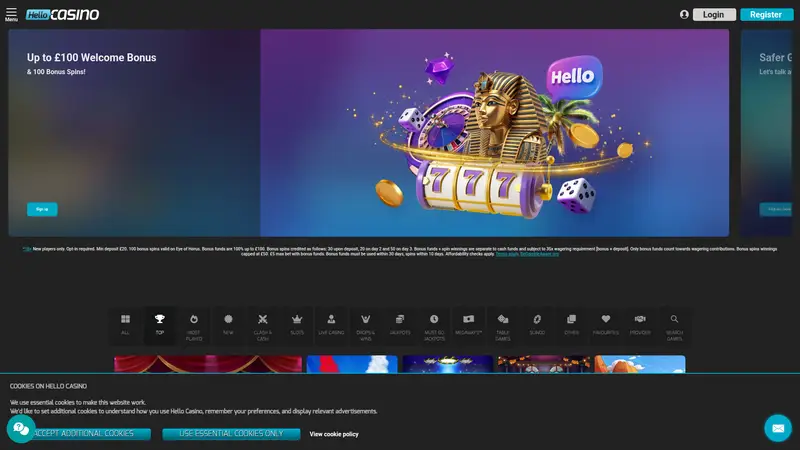Select the All games category
The width and height of the screenshot is (800, 450).
point(126,325)
